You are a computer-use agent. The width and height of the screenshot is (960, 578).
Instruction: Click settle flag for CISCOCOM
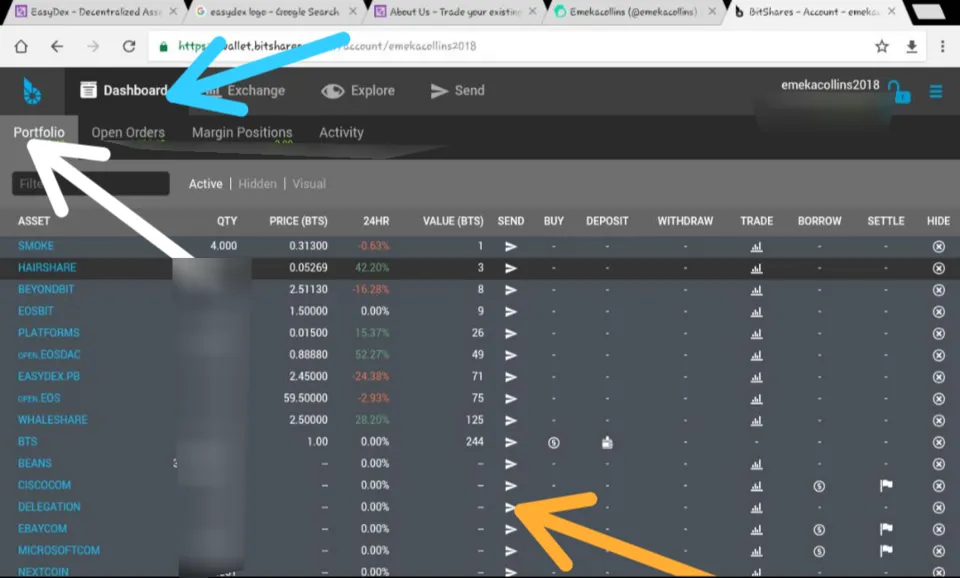click(886, 486)
